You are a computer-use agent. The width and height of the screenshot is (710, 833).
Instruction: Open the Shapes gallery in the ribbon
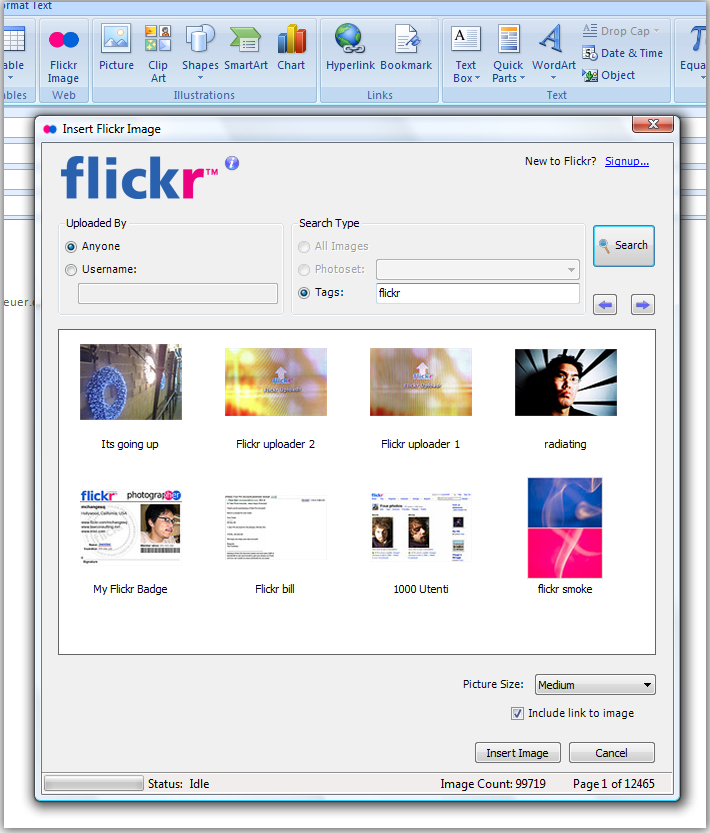[x=200, y=53]
